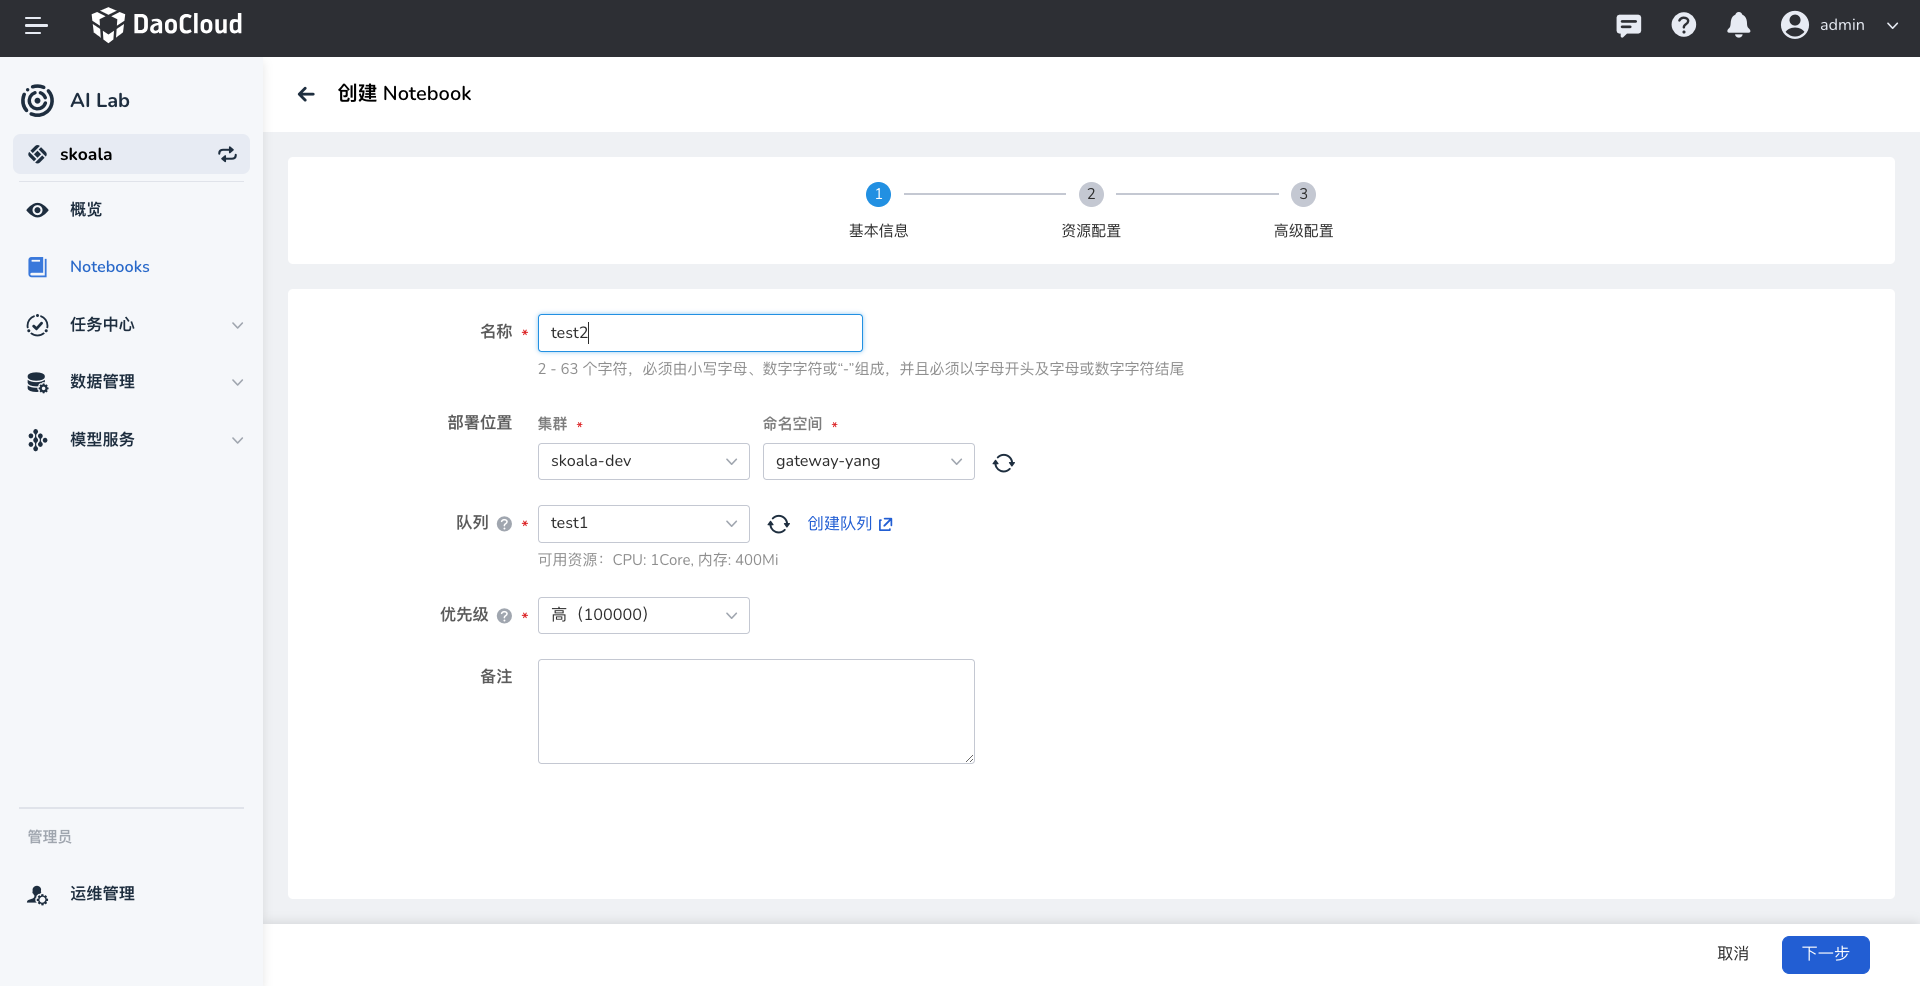
Task: Refresh the namespace list
Action: (1003, 463)
